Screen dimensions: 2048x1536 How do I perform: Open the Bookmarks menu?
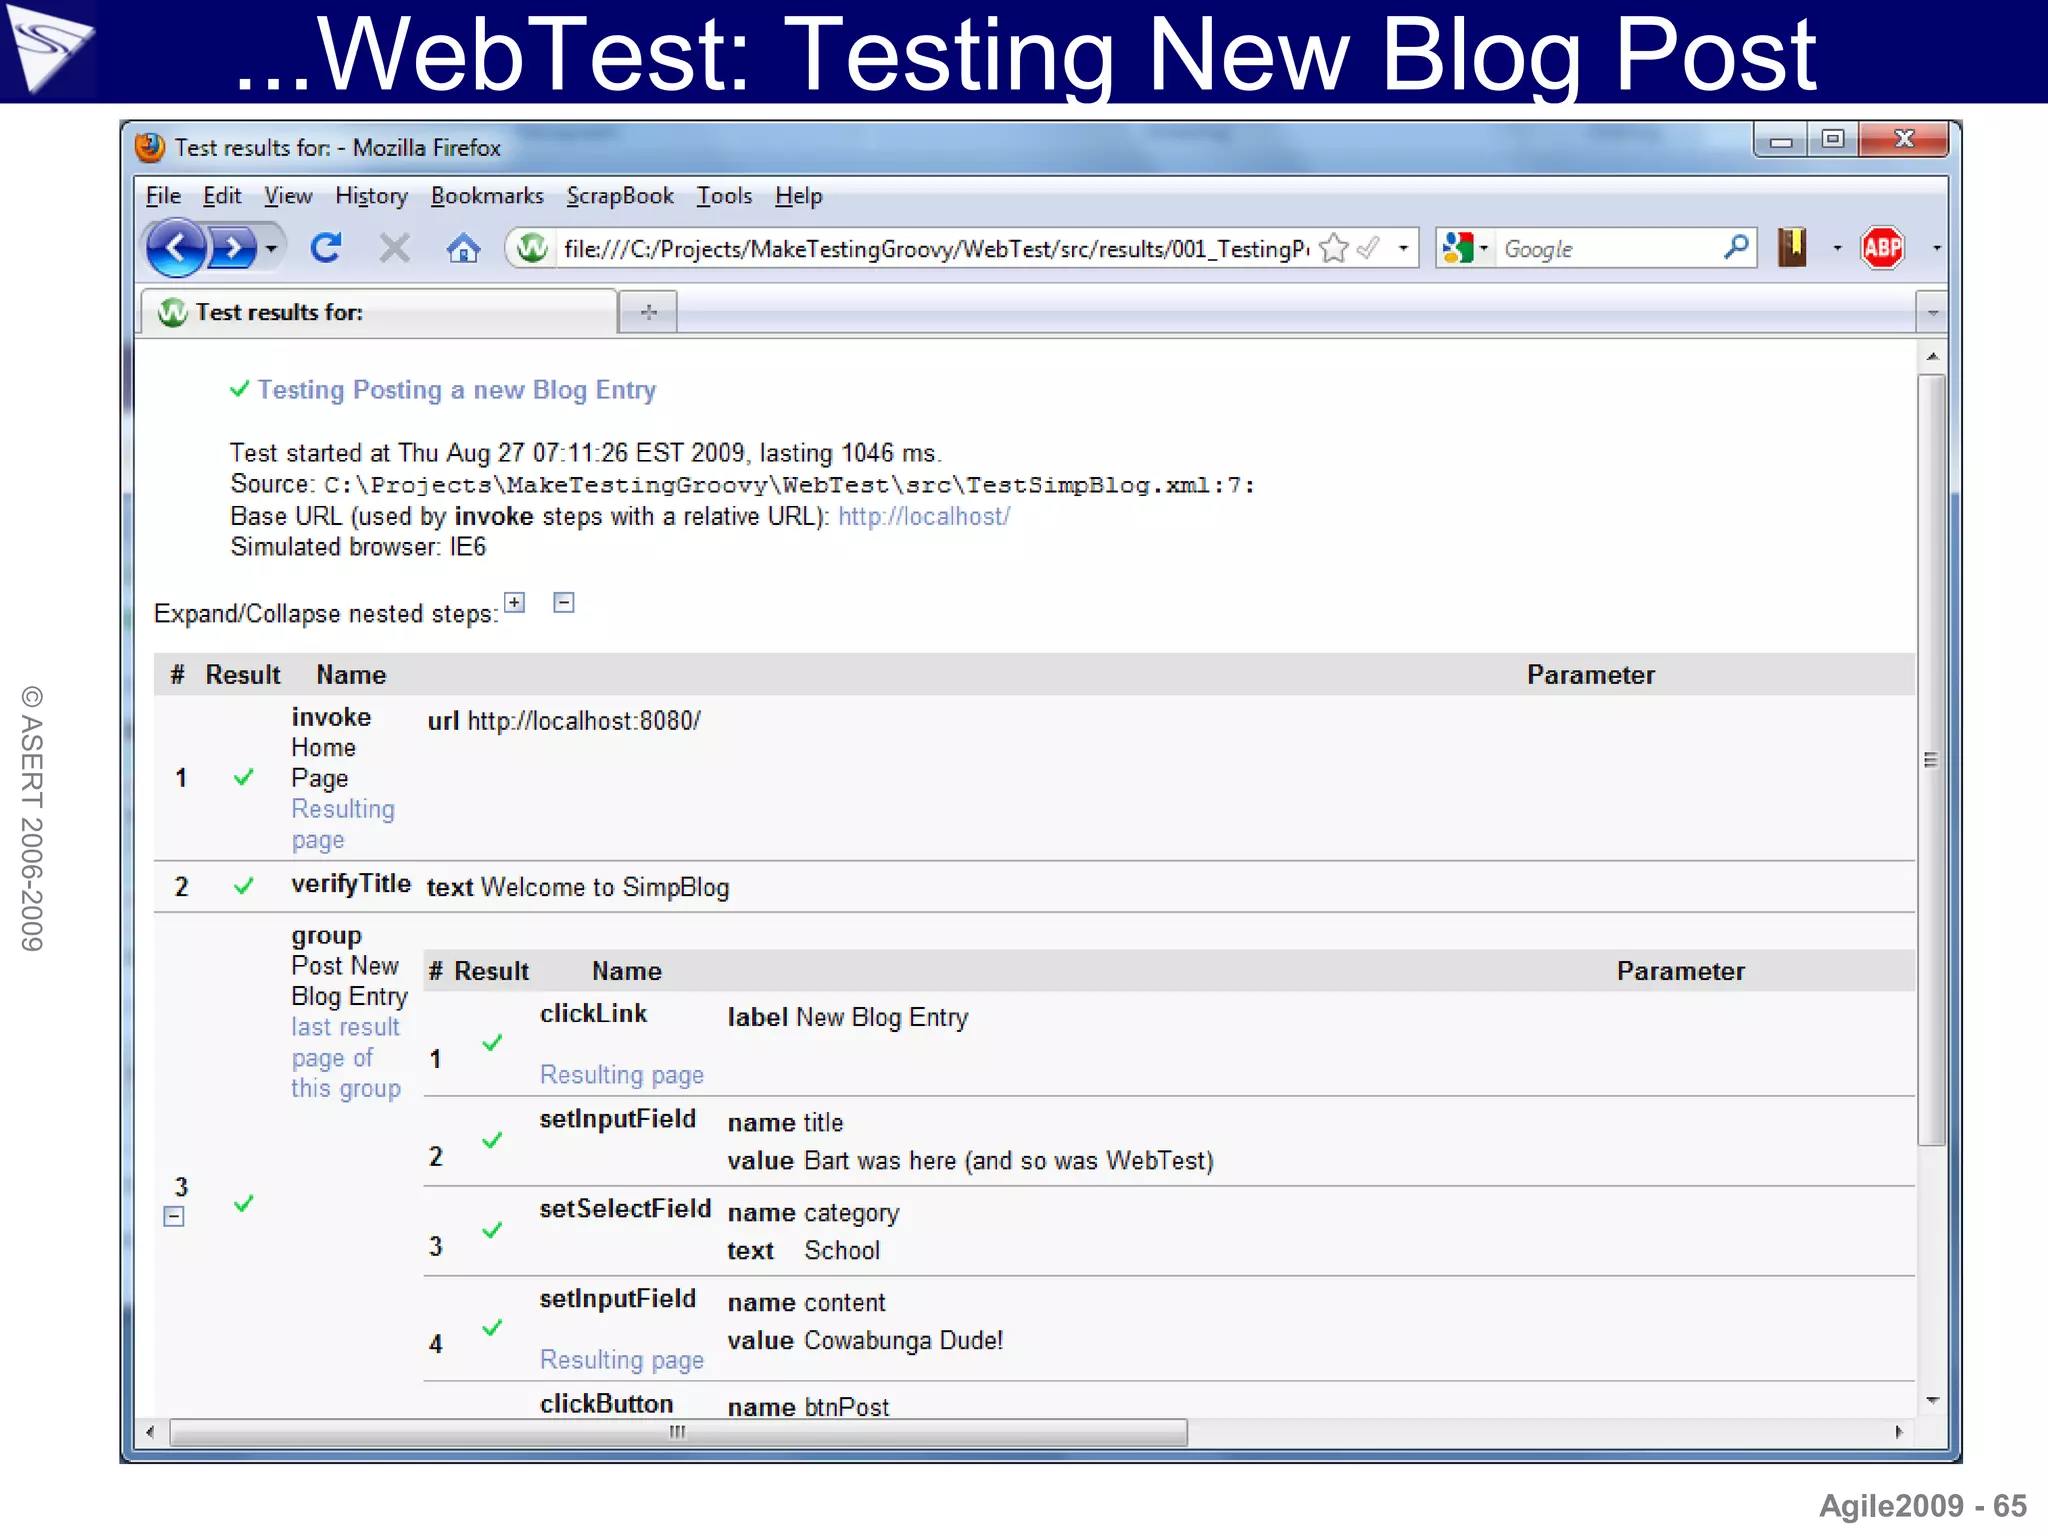487,196
